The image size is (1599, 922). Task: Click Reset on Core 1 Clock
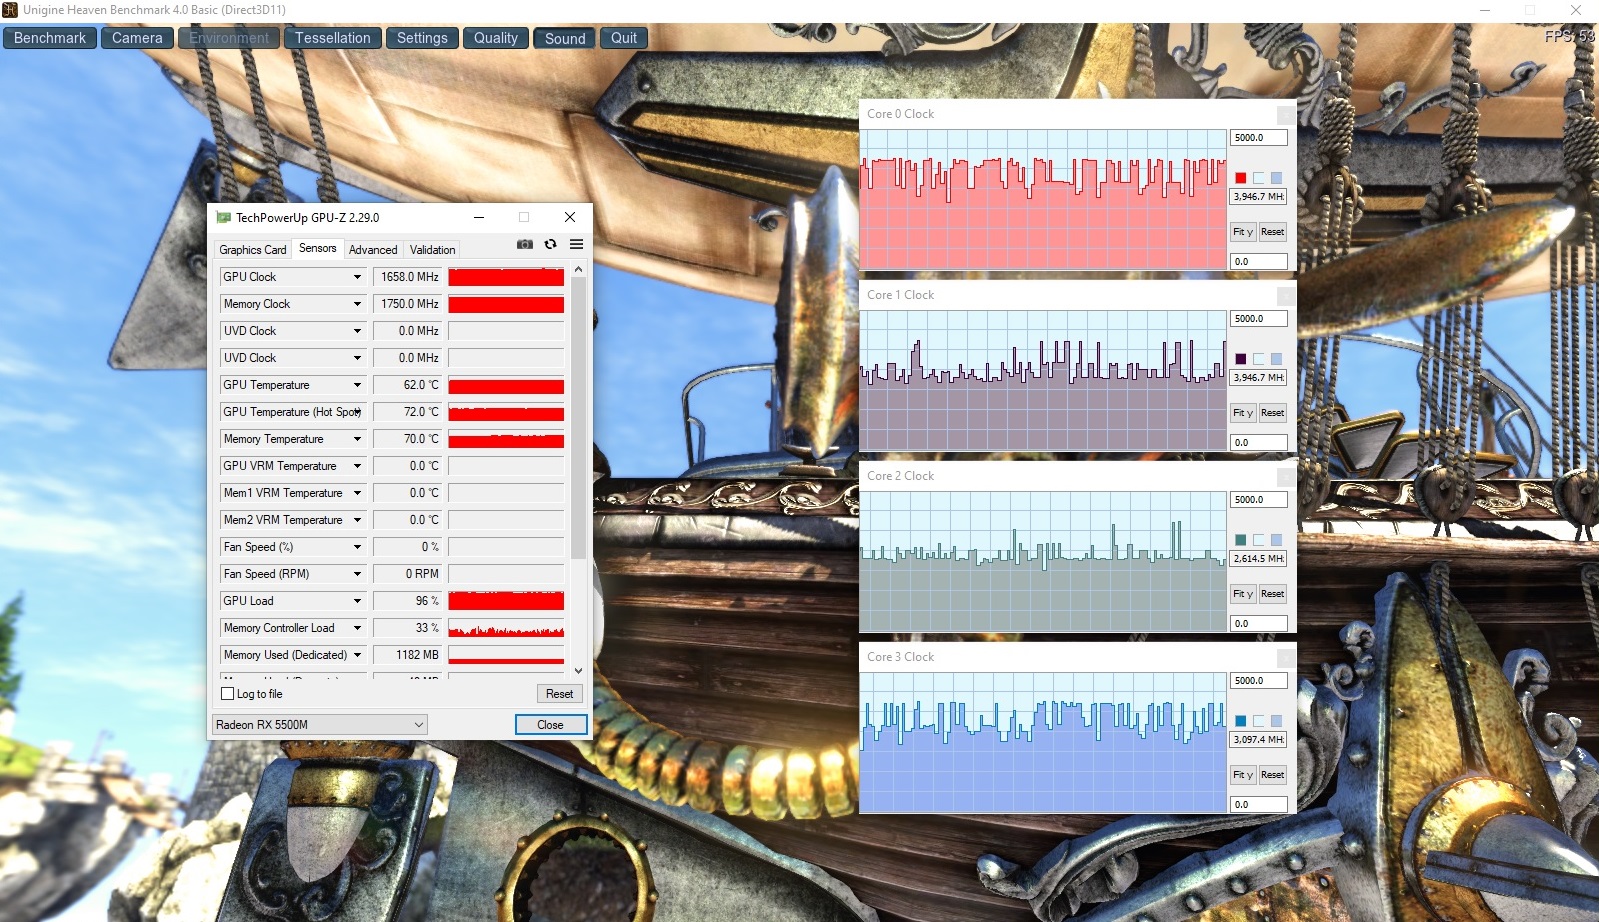point(1272,413)
